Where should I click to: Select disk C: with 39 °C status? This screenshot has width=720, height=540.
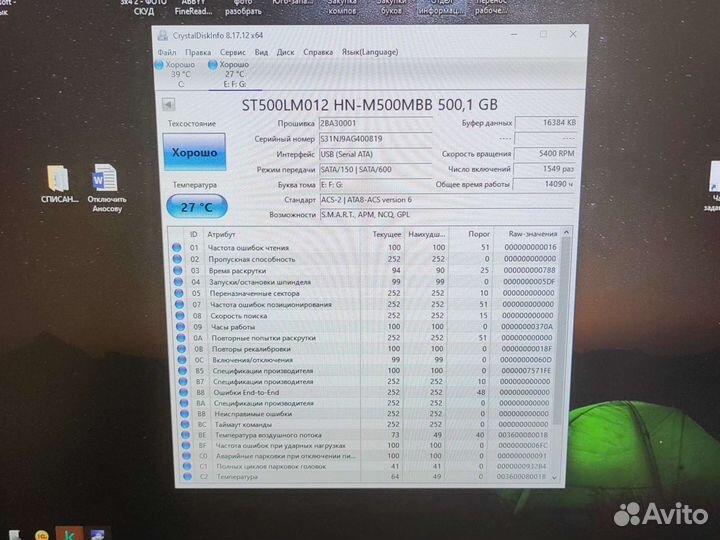tap(180, 74)
